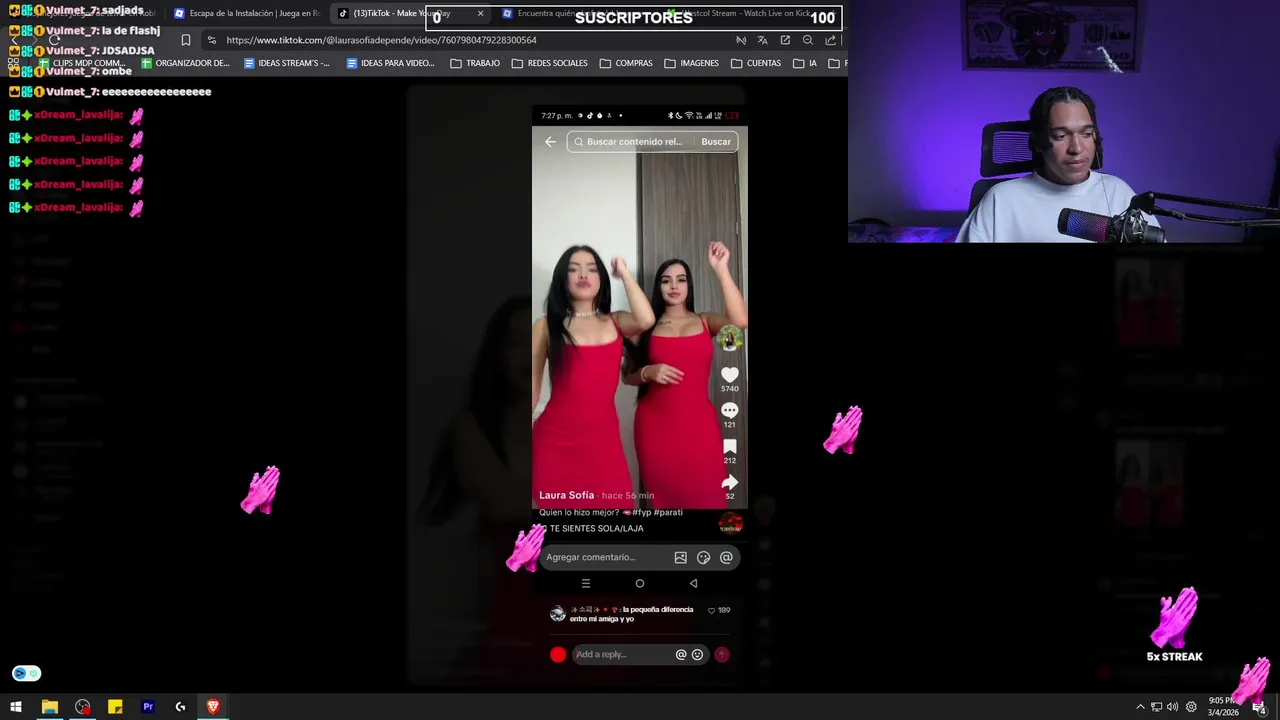Open the creator's profile avatar on the video
Screen dimensions: 1280x720
730,339
